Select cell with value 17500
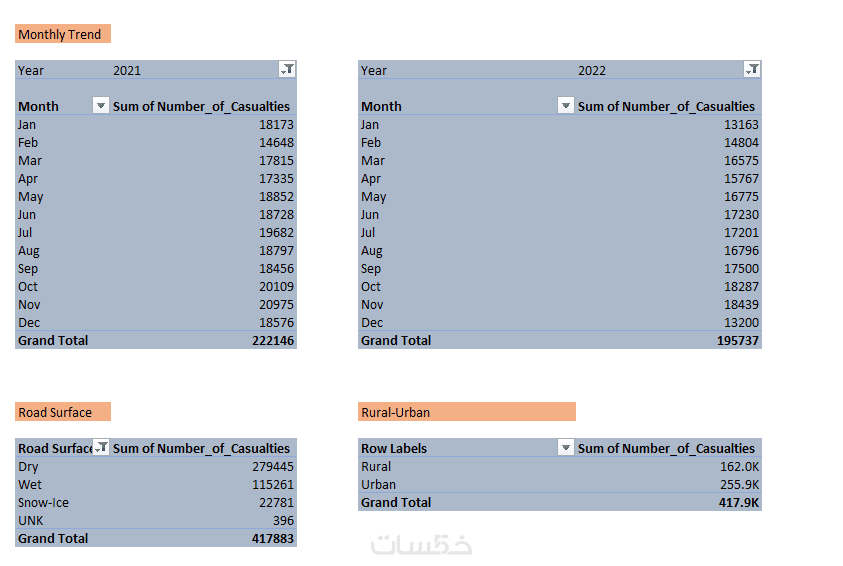Viewport: 843px width, 566px height. (741, 269)
